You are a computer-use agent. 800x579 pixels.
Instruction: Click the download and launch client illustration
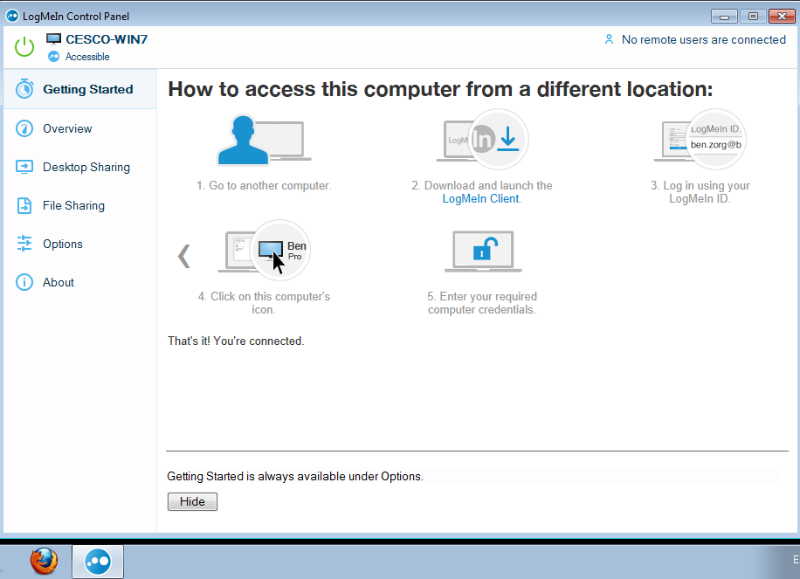coord(483,141)
